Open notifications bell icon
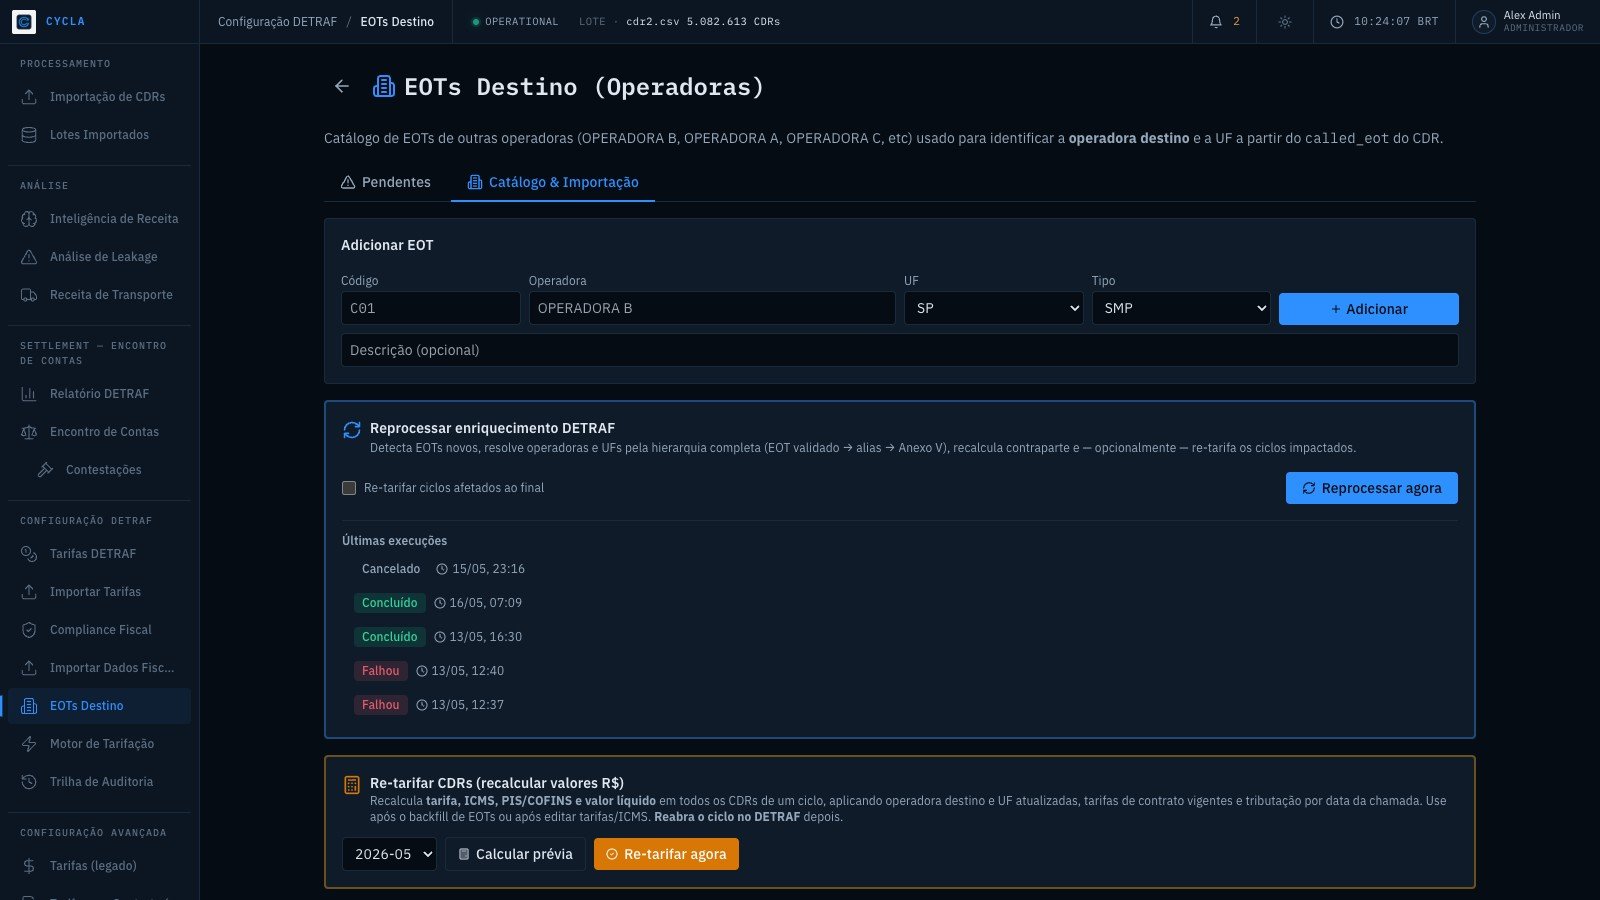 (1216, 21)
